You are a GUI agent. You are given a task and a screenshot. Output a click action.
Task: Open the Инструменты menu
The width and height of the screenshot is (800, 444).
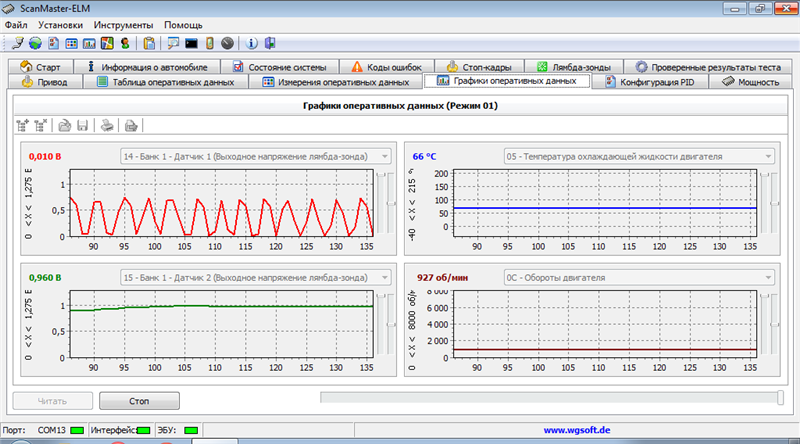[x=124, y=23]
